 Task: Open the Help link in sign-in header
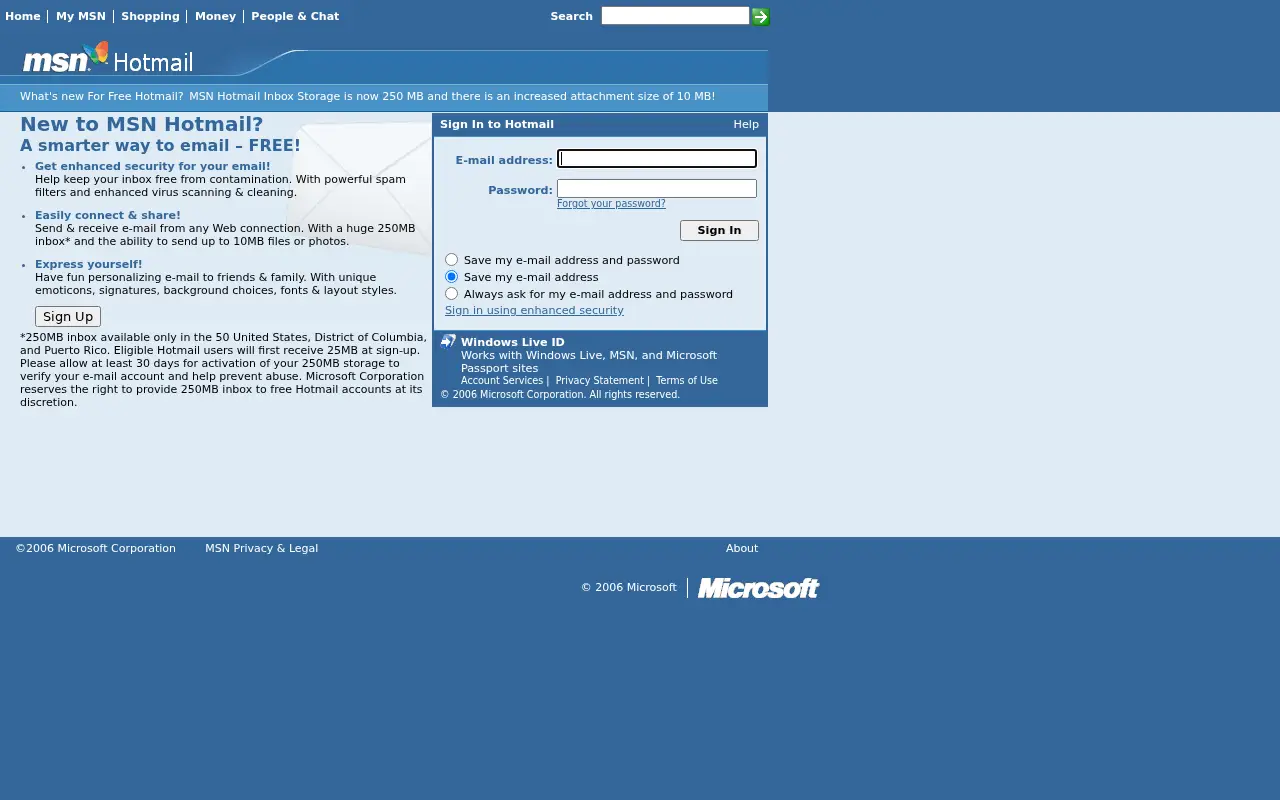pos(746,124)
